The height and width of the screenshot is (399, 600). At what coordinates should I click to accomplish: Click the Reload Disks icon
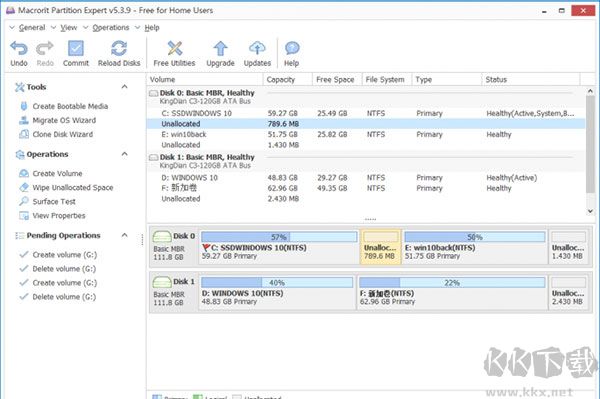coord(119,49)
